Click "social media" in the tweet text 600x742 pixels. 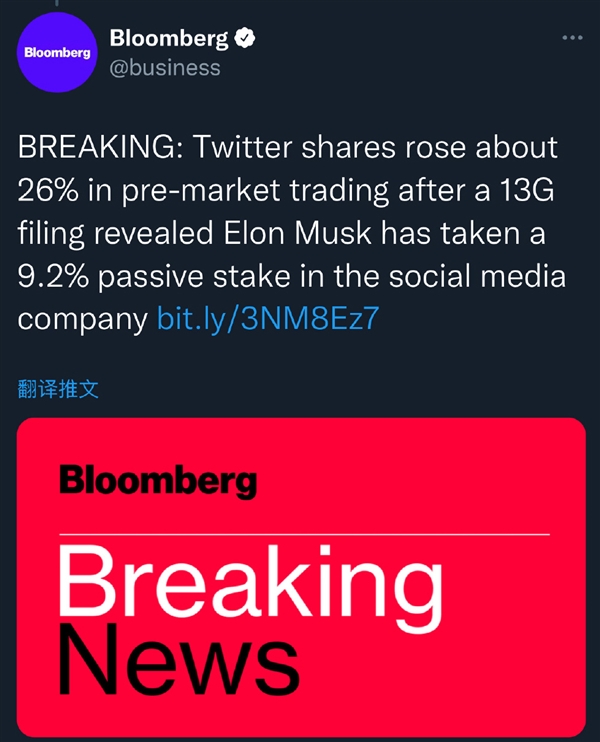pyautogui.click(x=477, y=276)
